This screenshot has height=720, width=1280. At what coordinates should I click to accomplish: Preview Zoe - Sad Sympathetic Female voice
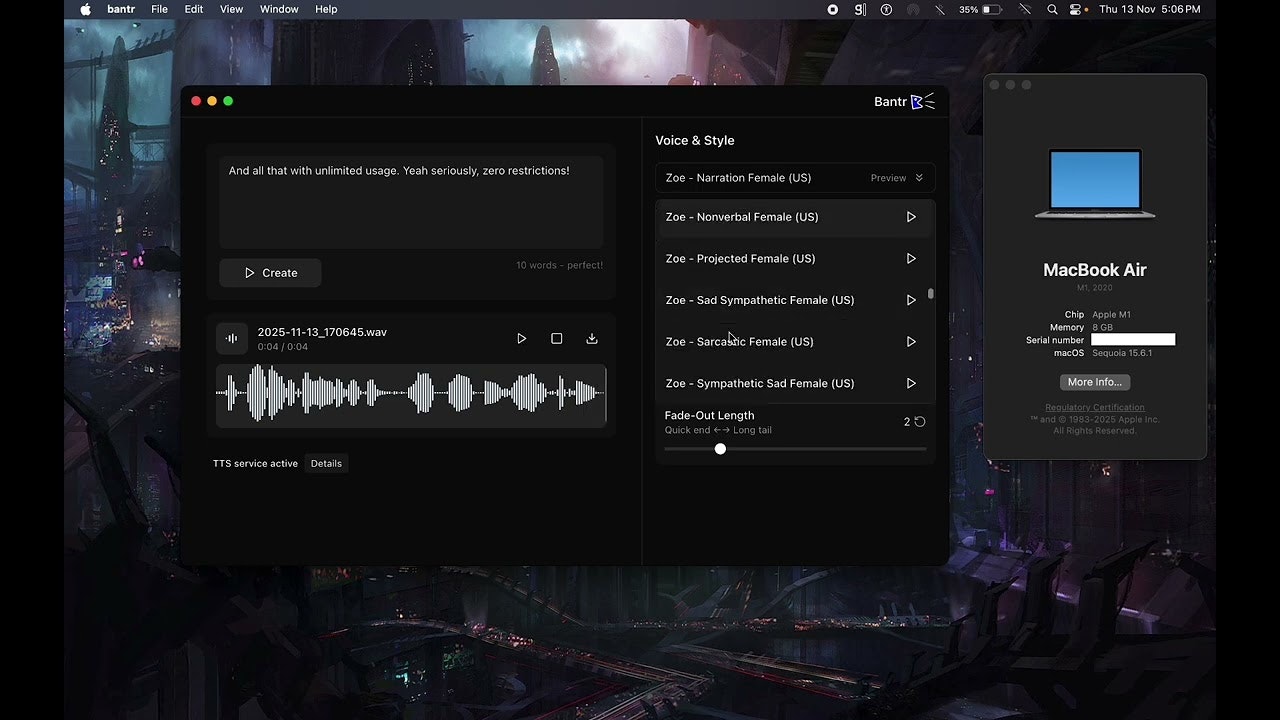[911, 300]
